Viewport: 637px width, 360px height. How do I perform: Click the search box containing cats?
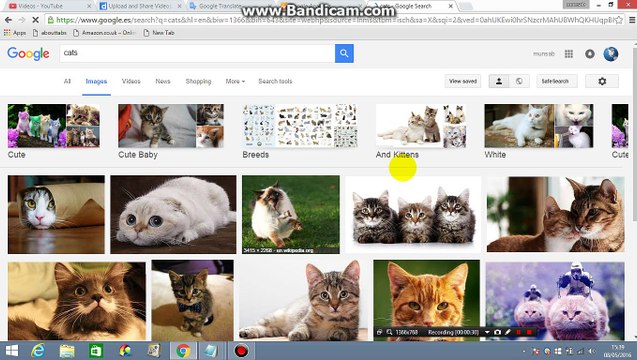tap(197, 53)
